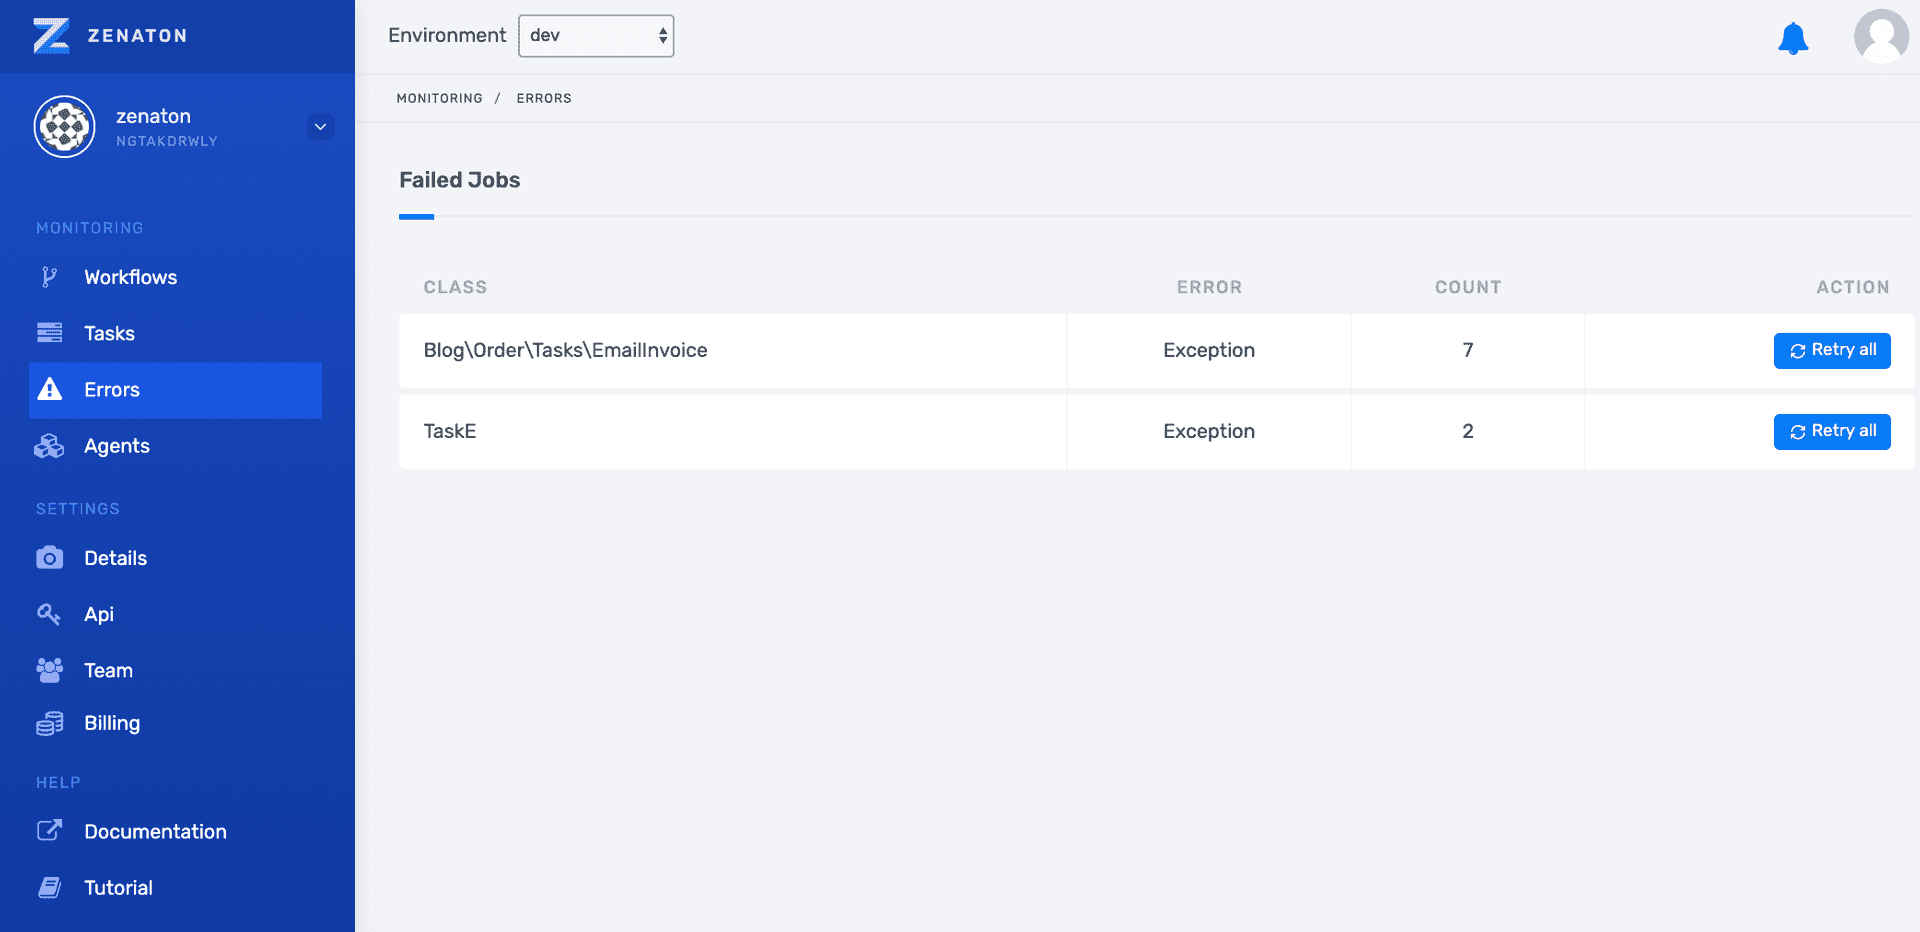Retry all EmailInvoice failed jobs
The height and width of the screenshot is (932, 1920).
[1832, 351]
